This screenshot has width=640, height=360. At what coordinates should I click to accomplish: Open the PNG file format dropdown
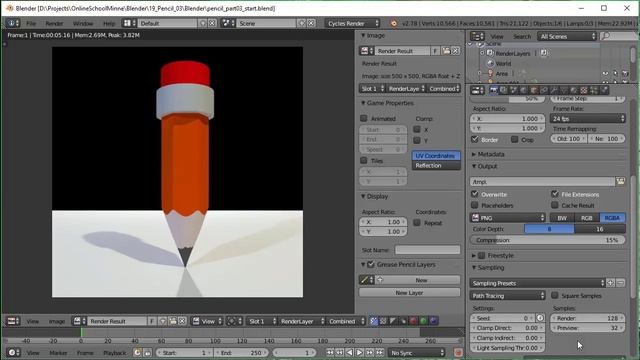508,218
